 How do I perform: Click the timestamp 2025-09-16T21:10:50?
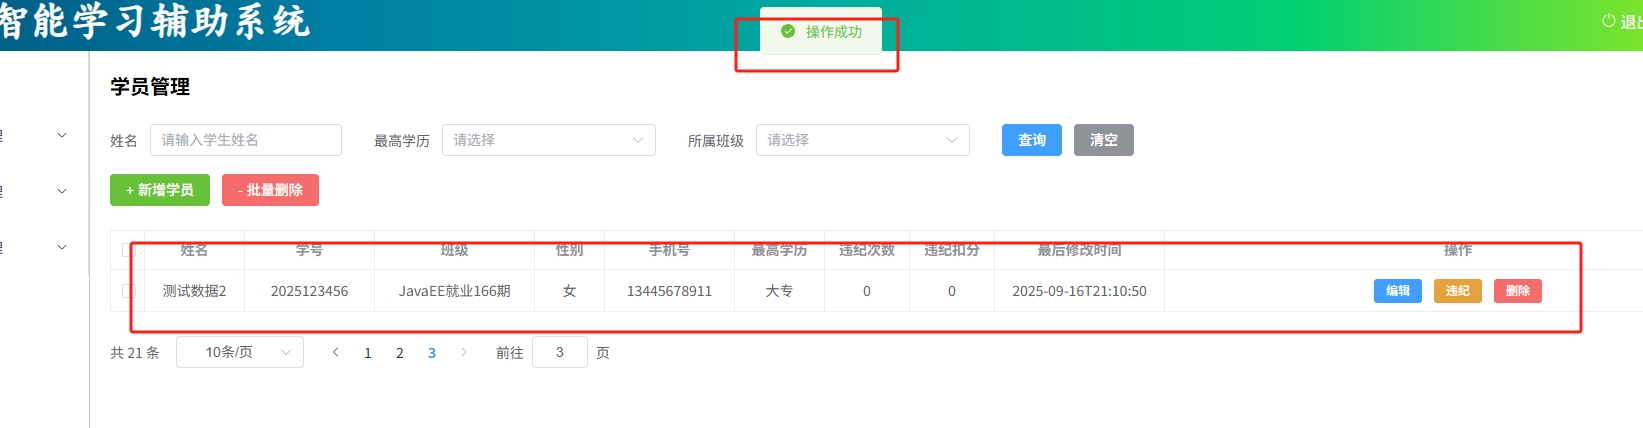click(1079, 291)
